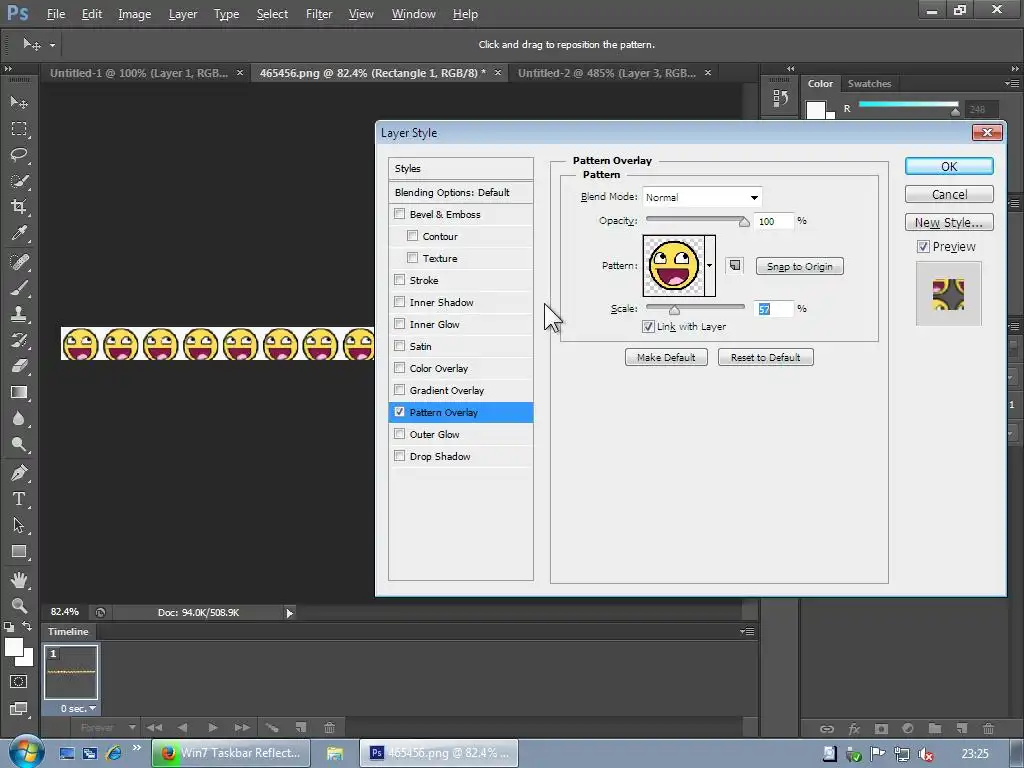Select the Lasso tool
This screenshot has width=1024, height=768.
click(x=19, y=155)
